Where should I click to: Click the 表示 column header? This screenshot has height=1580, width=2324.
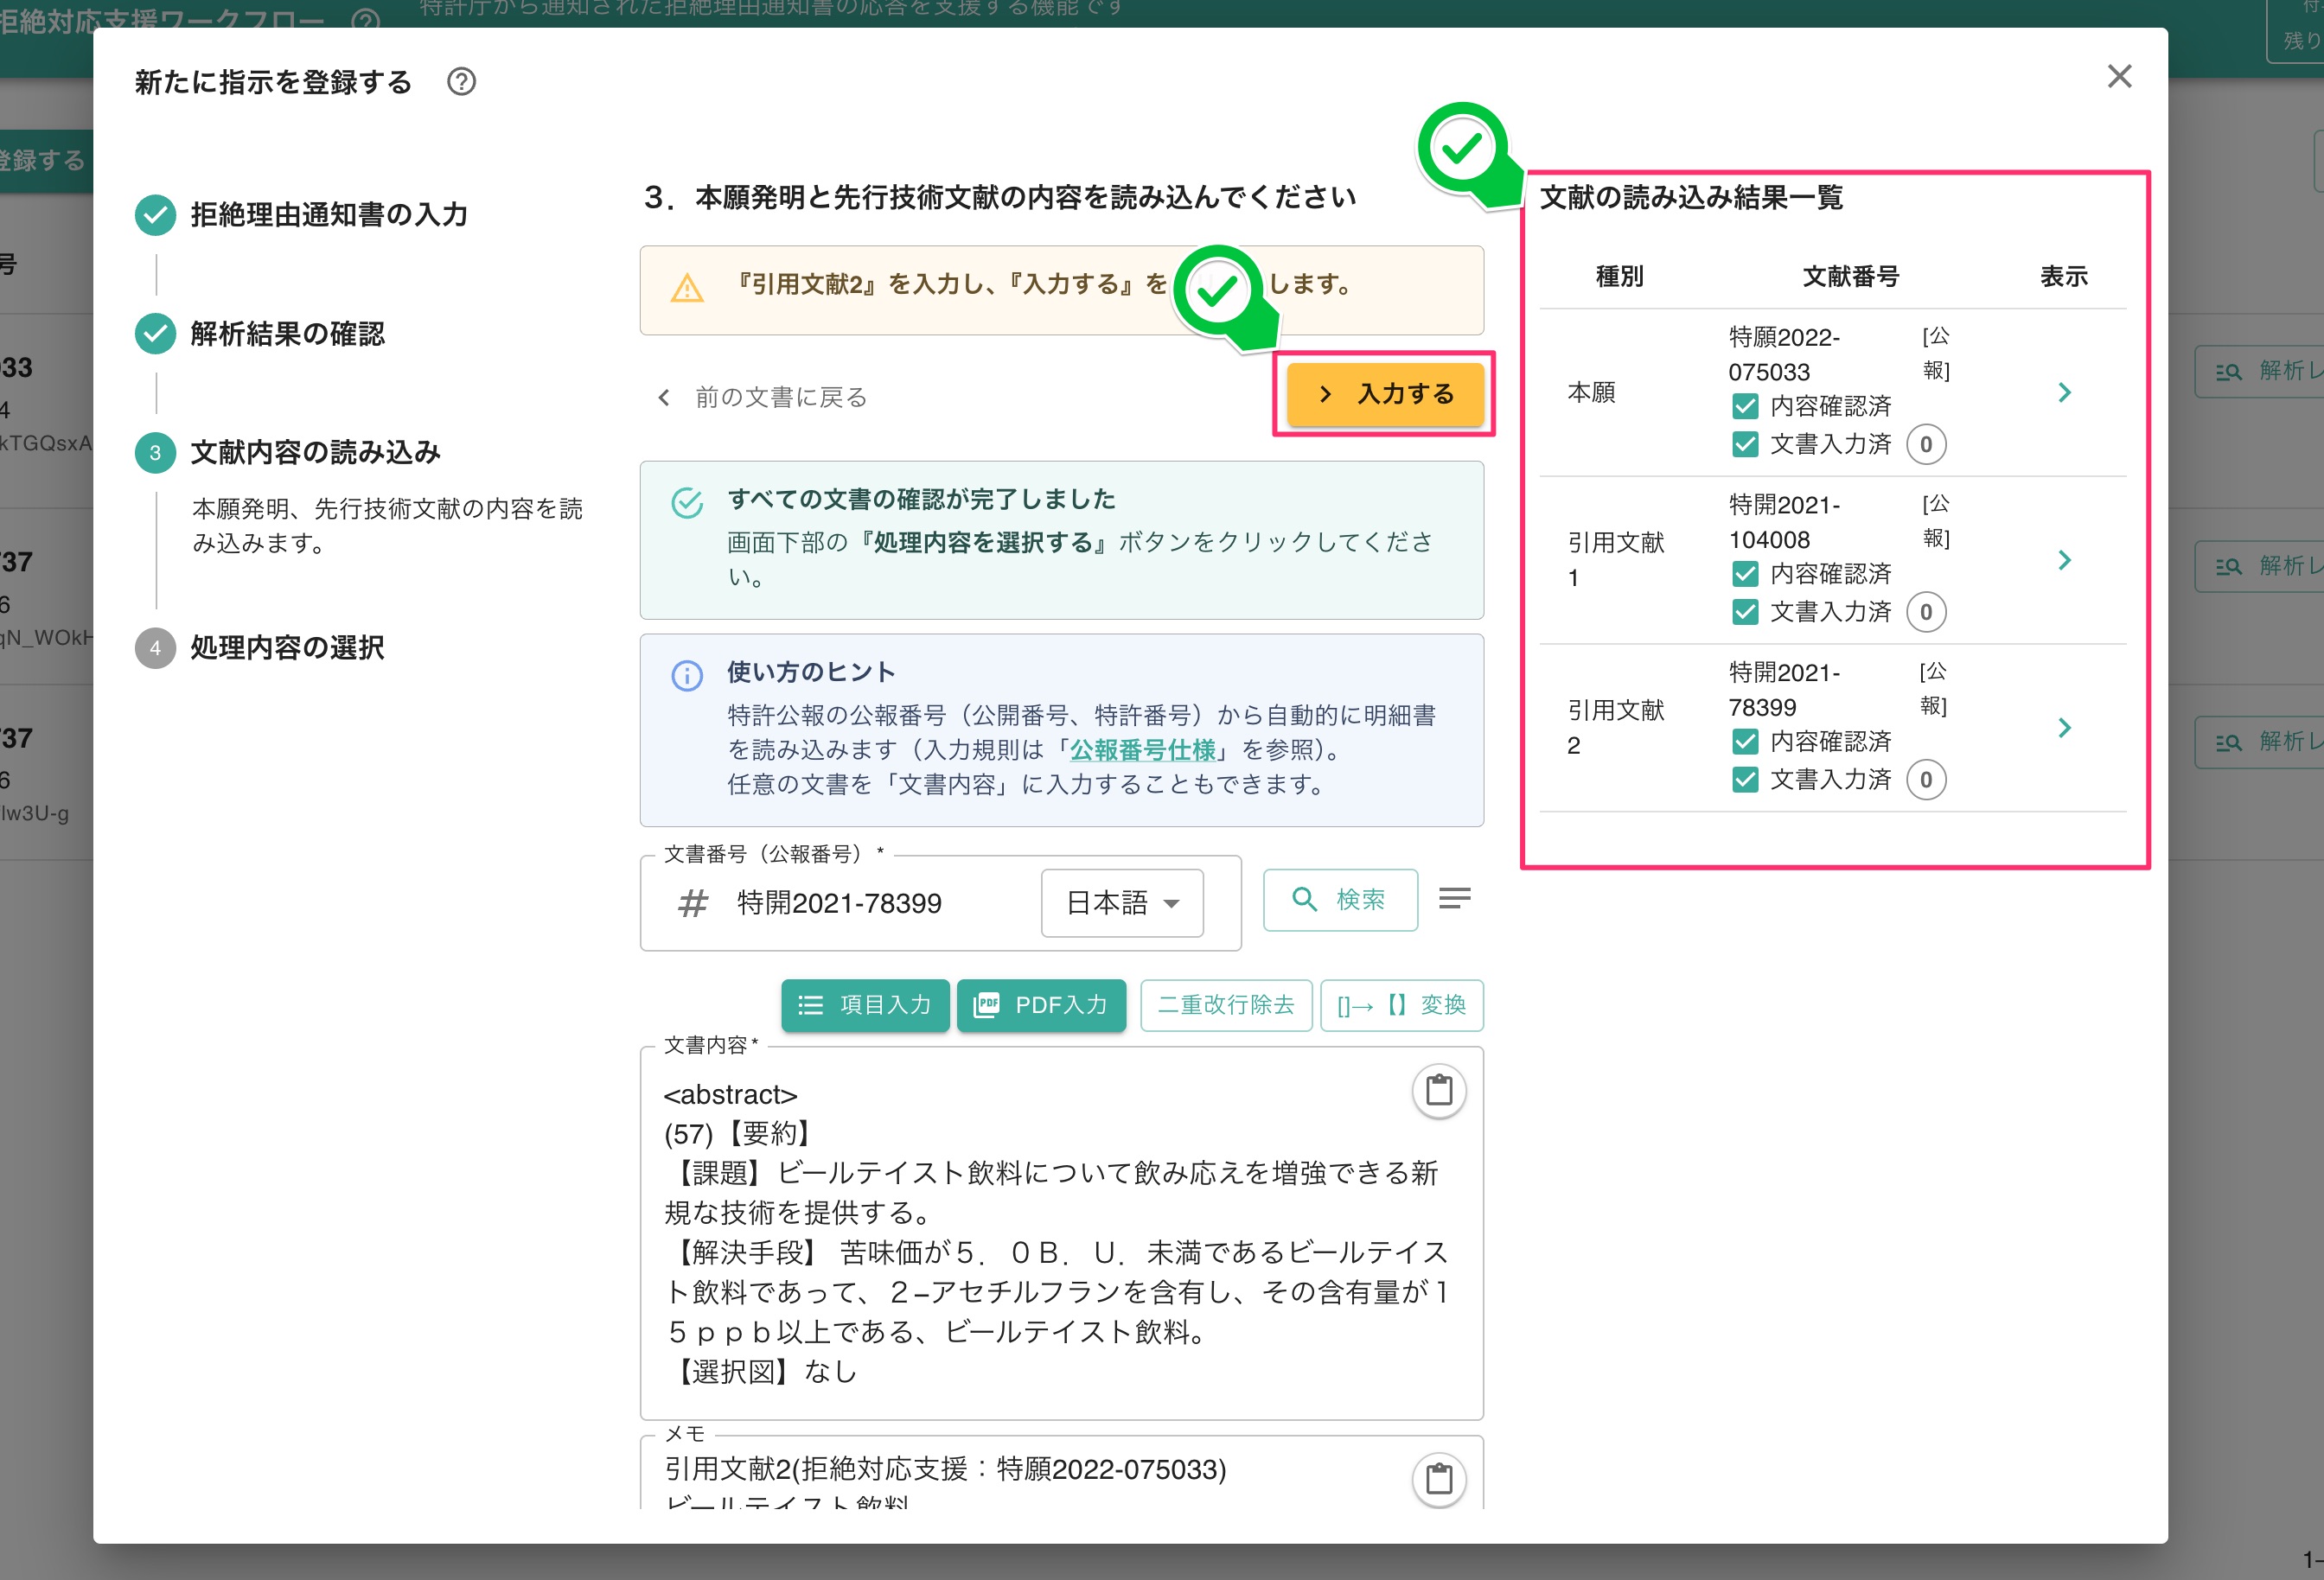2064,276
